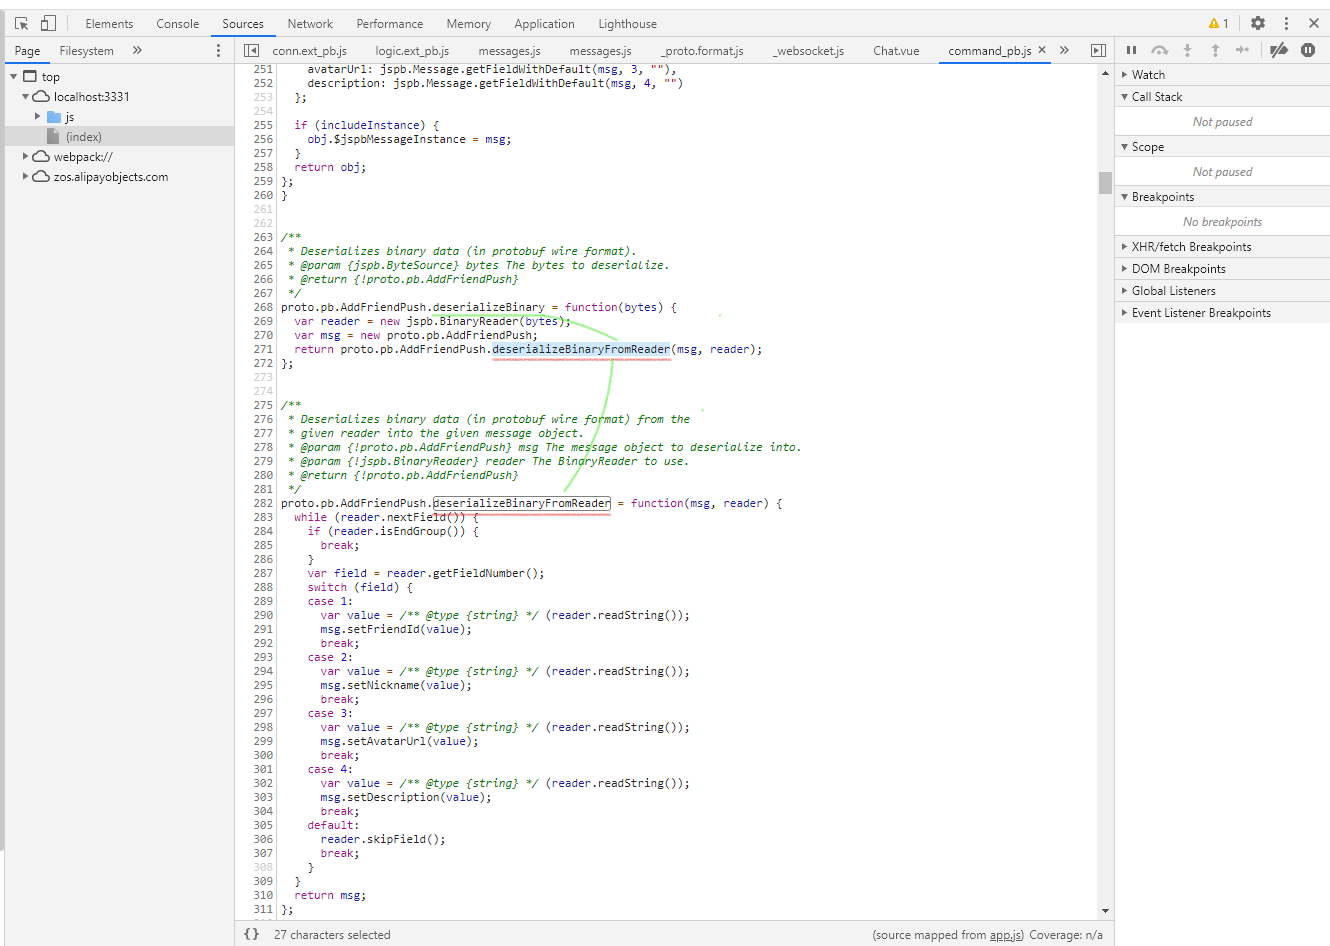This screenshot has height=946, width=1330.
Task: Expand the Watch section
Action: coord(1222,75)
